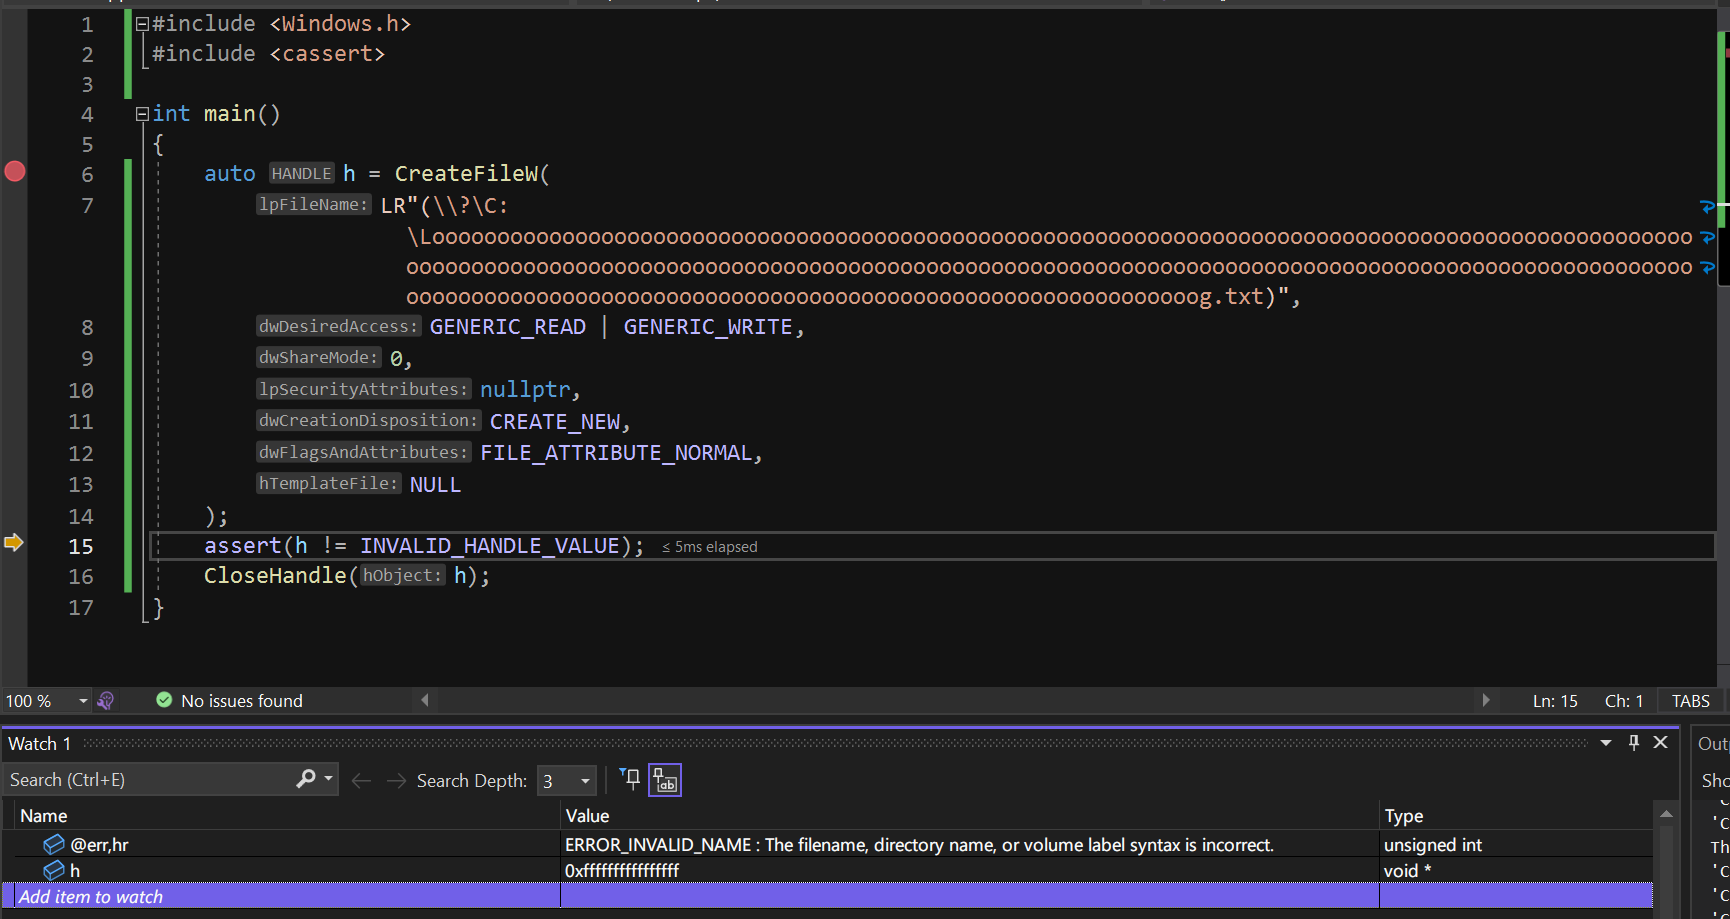Image resolution: width=1730 pixels, height=919 pixels.
Task: Click the '≤ 5ms elapsed' PerfTip link
Action: [x=709, y=547]
